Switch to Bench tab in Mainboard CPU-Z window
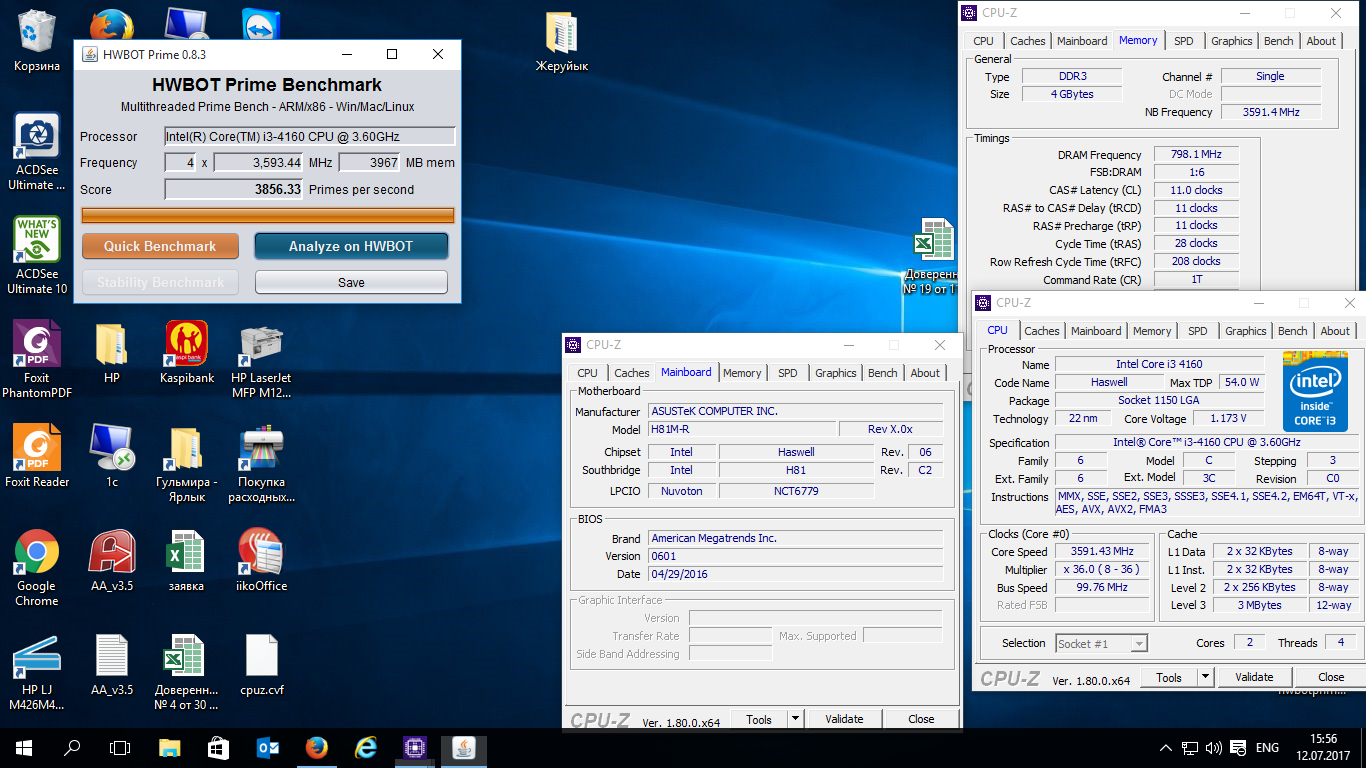The image size is (1366, 768). coord(883,373)
